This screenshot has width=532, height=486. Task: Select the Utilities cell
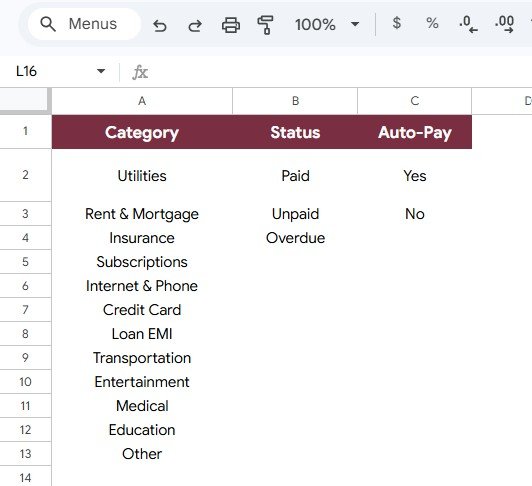142,175
